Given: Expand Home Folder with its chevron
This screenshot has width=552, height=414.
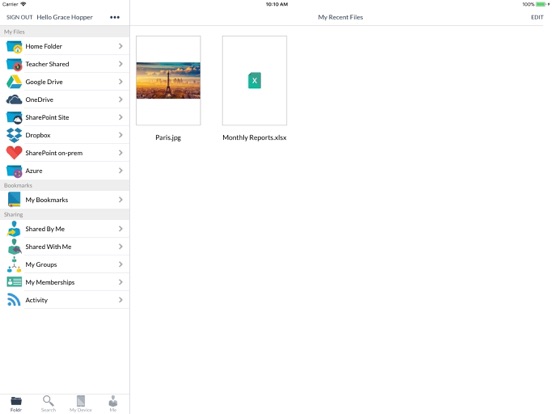Looking at the screenshot, I should (x=120, y=46).
